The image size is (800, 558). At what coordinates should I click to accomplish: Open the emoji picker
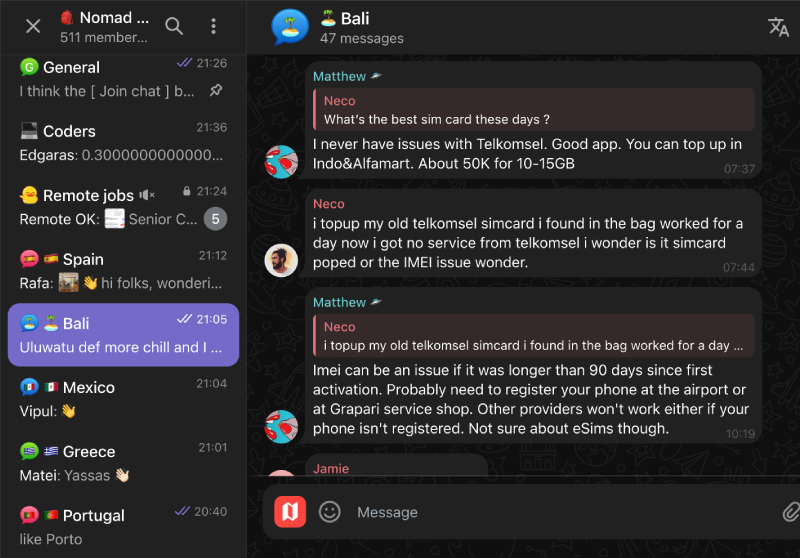tap(330, 512)
